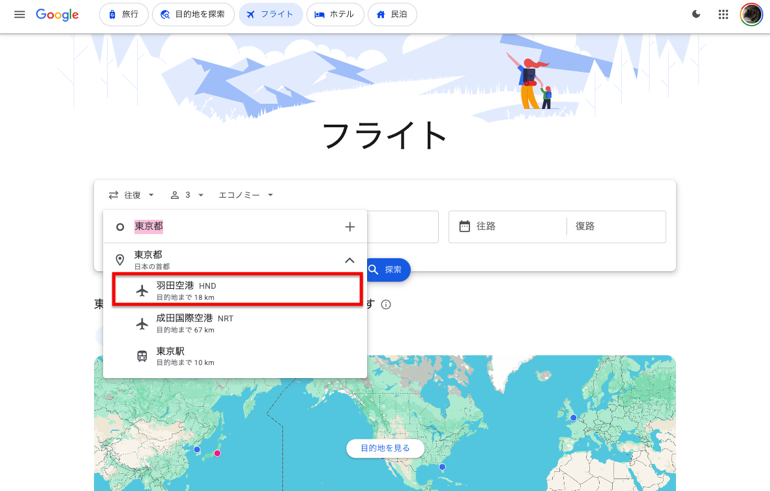Open the エコノミー seat class dropdown
The image size is (770, 491).
click(246, 195)
